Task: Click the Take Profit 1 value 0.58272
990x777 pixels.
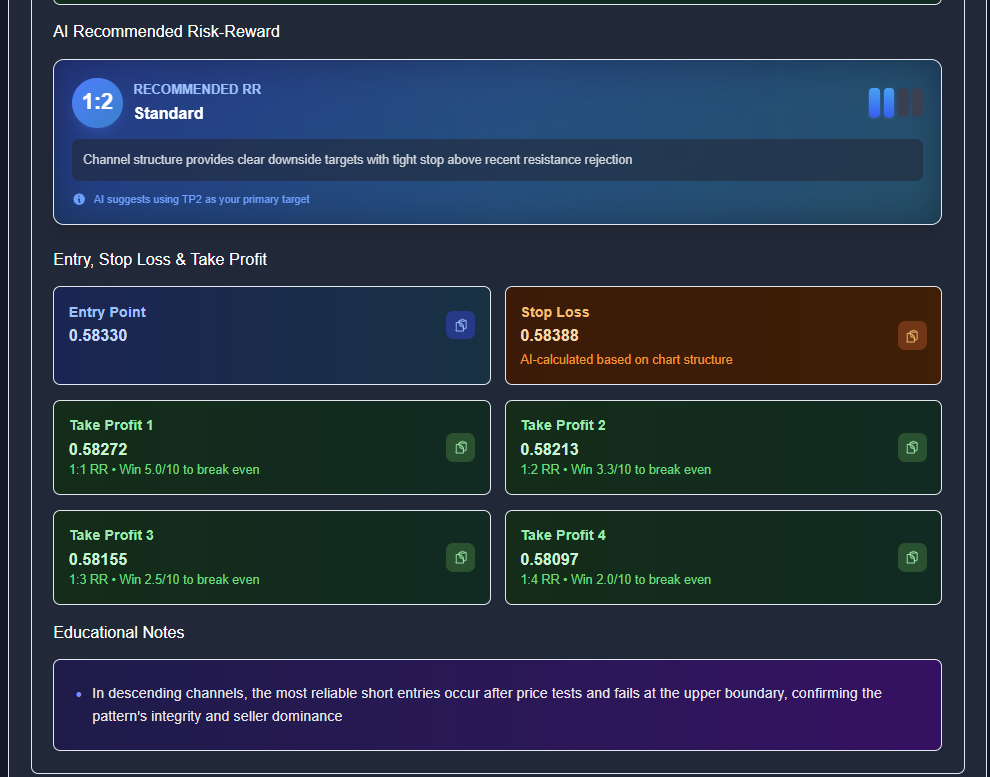Action: (x=98, y=449)
